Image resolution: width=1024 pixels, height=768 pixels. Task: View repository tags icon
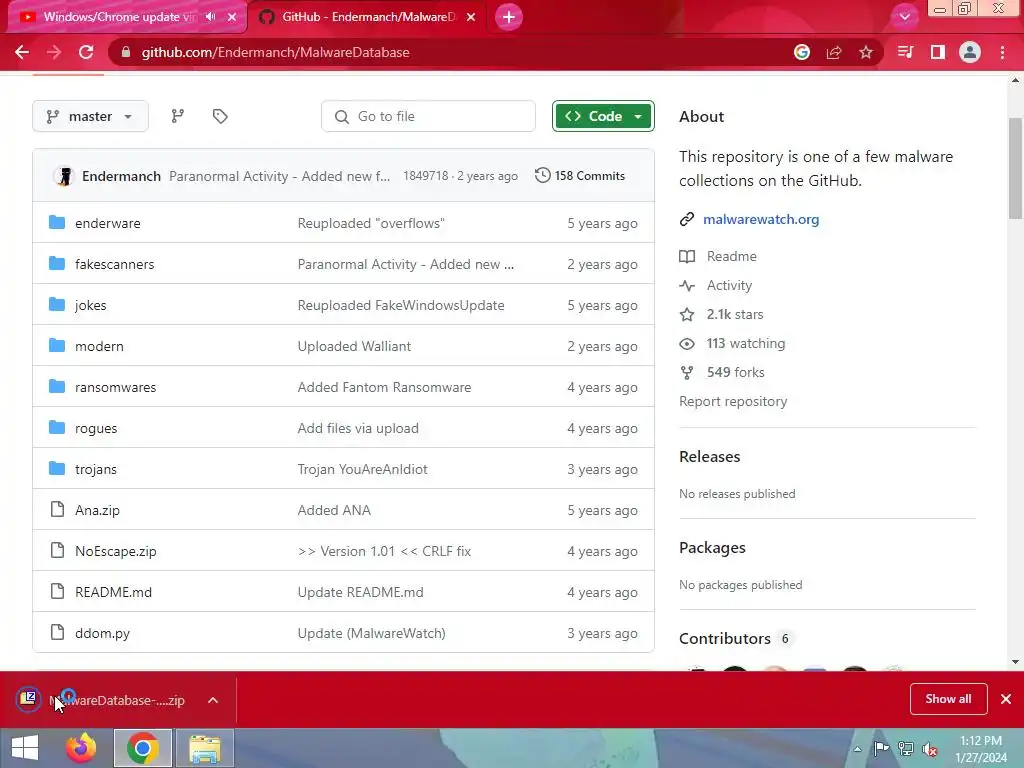tap(220, 116)
